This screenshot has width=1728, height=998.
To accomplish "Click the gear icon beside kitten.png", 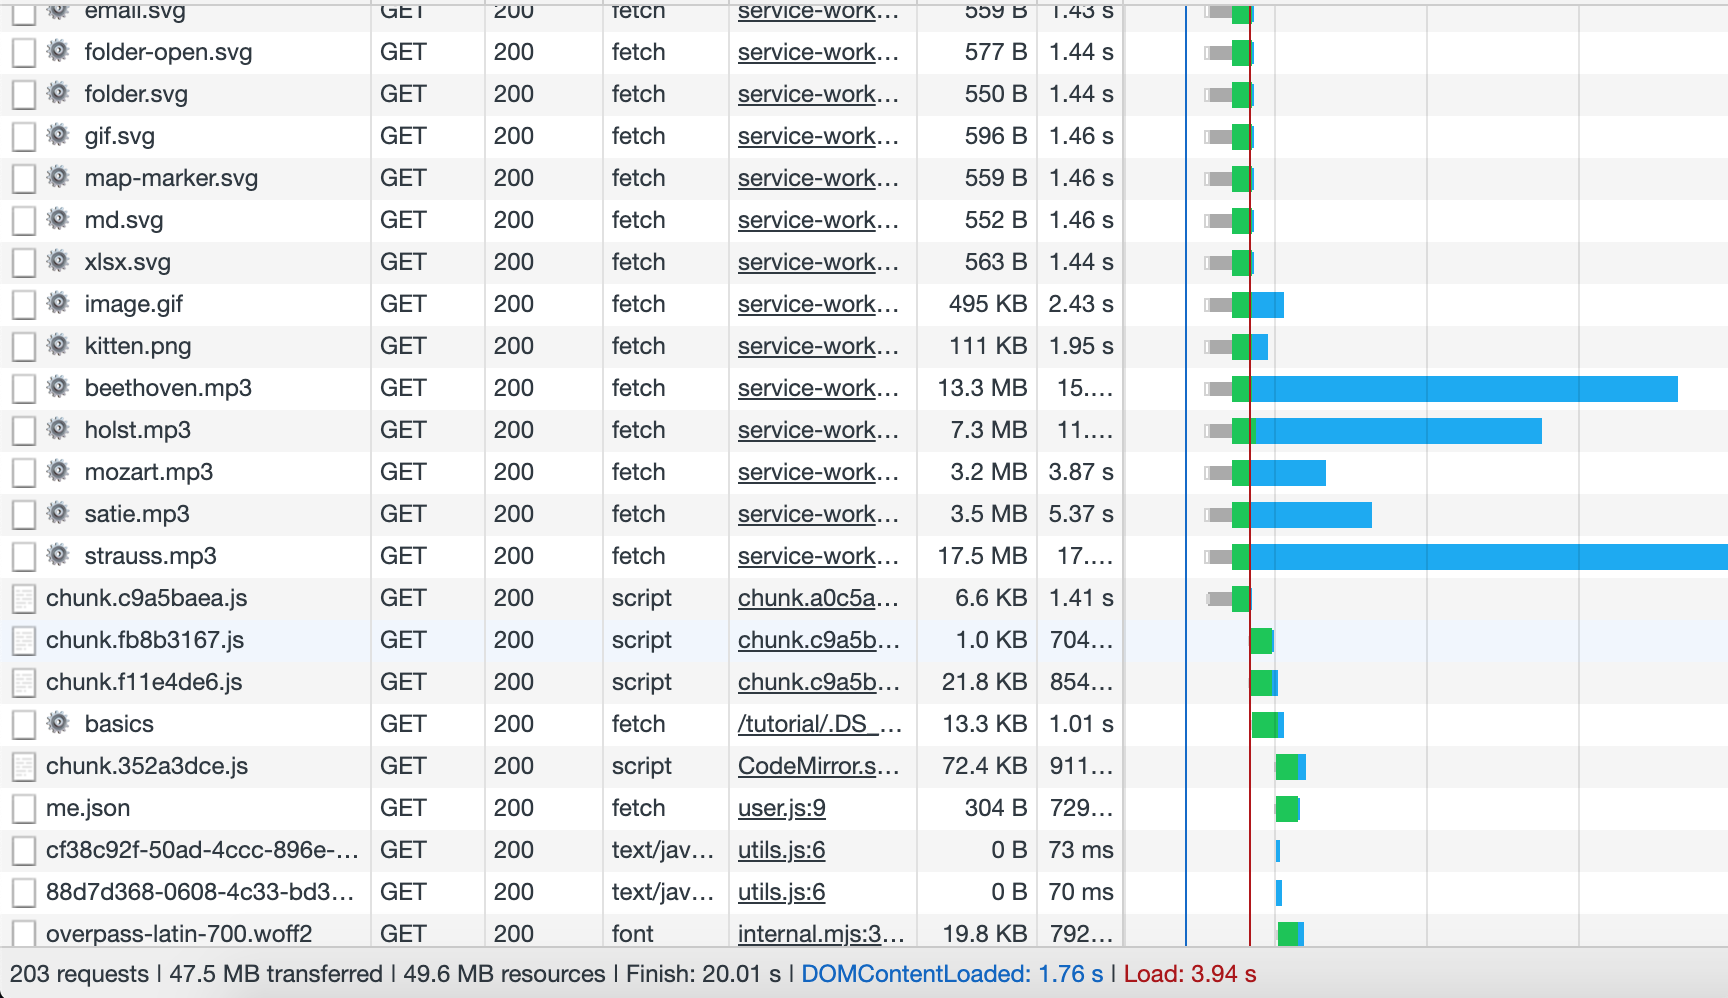I will (x=59, y=345).
